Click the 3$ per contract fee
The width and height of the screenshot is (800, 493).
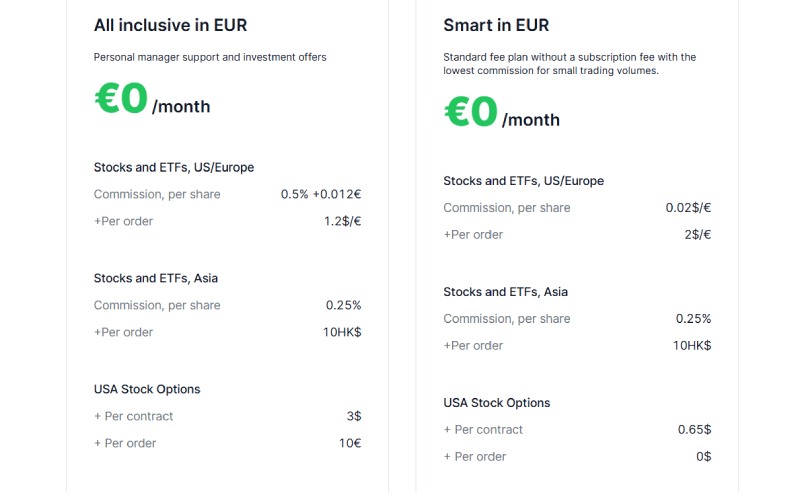click(x=353, y=416)
